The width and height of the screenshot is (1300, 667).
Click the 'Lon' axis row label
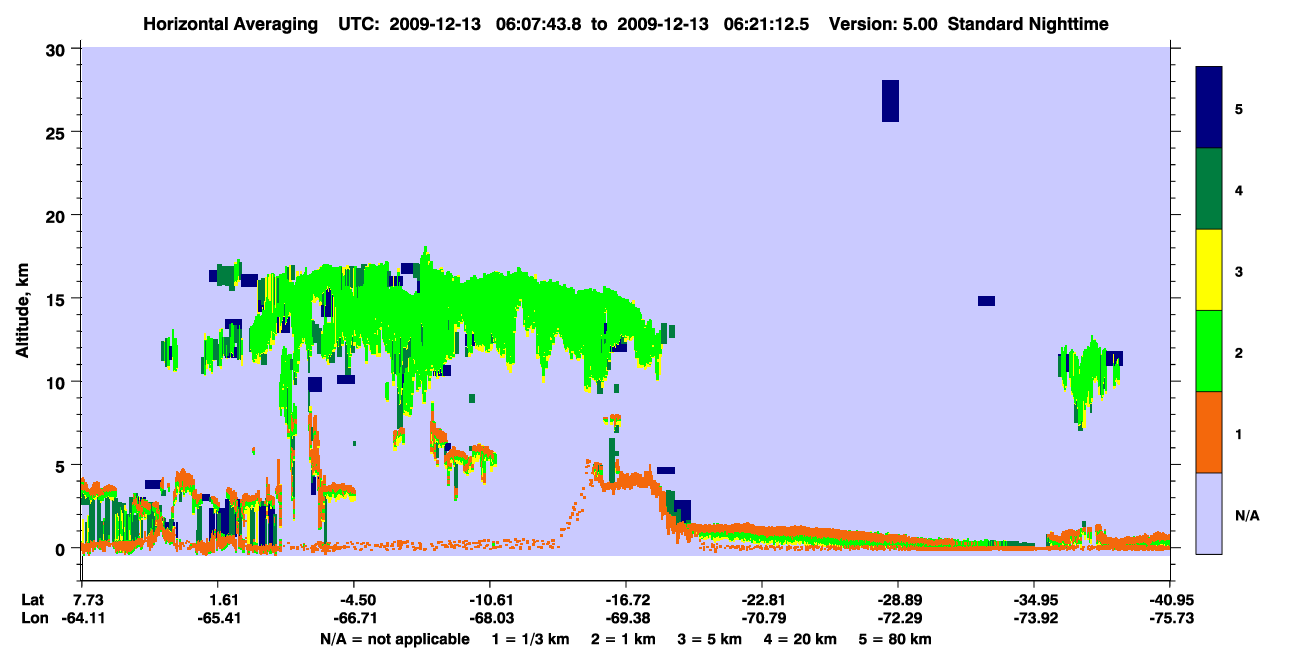pos(34,619)
